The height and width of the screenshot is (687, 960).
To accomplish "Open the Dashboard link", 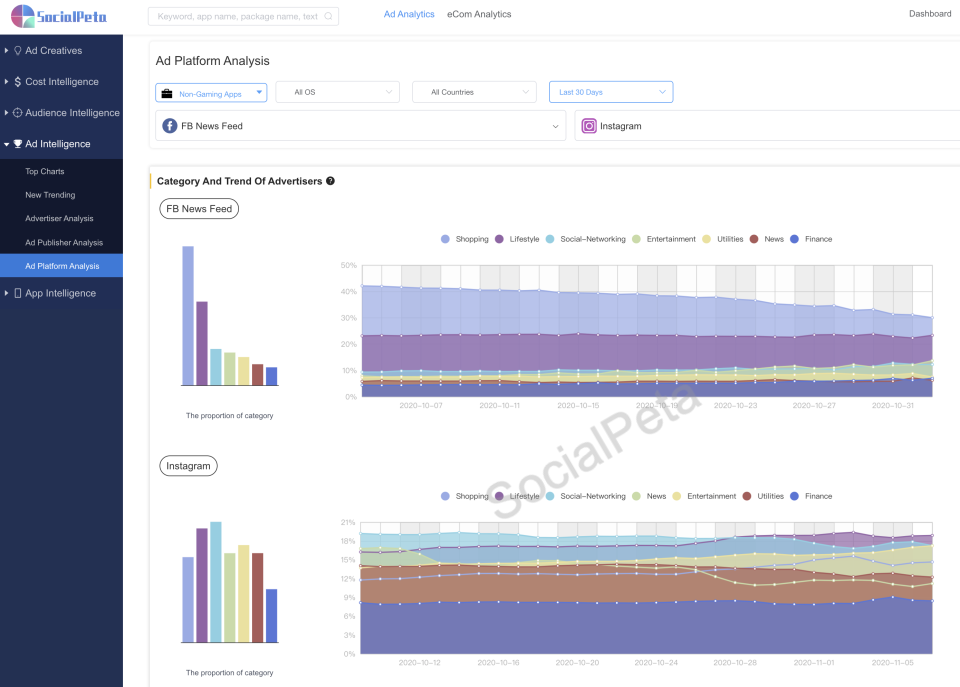I will pos(930,13).
